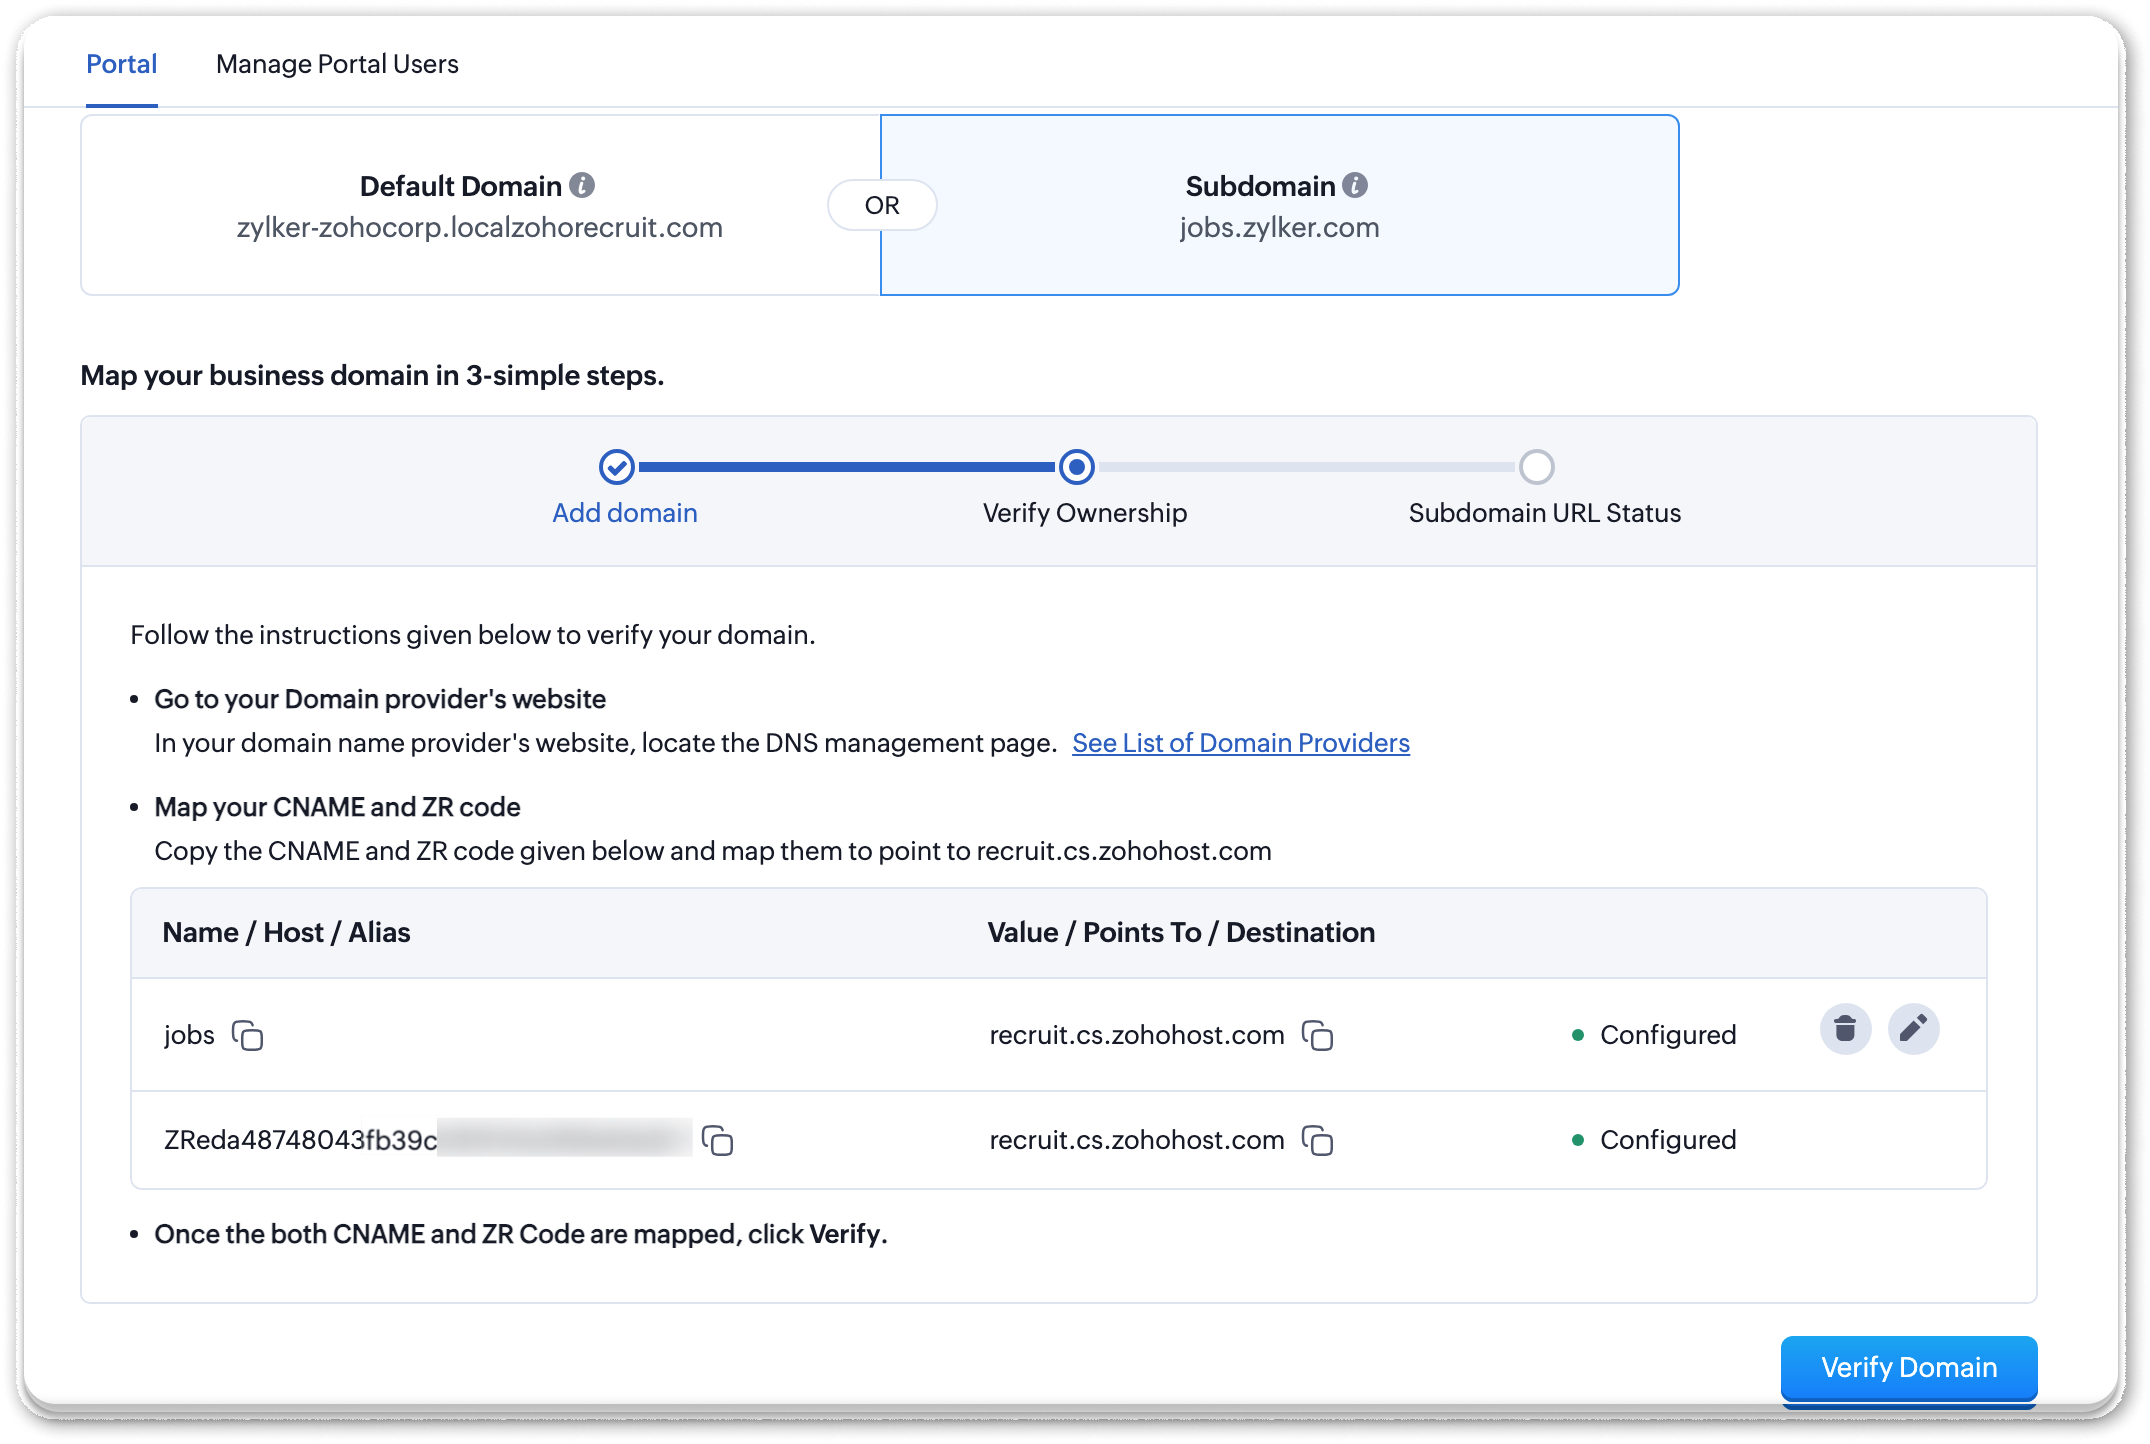Image resolution: width=2150 pixels, height=1444 pixels.
Task: Click the Subdomain info icon
Action: 1355,185
